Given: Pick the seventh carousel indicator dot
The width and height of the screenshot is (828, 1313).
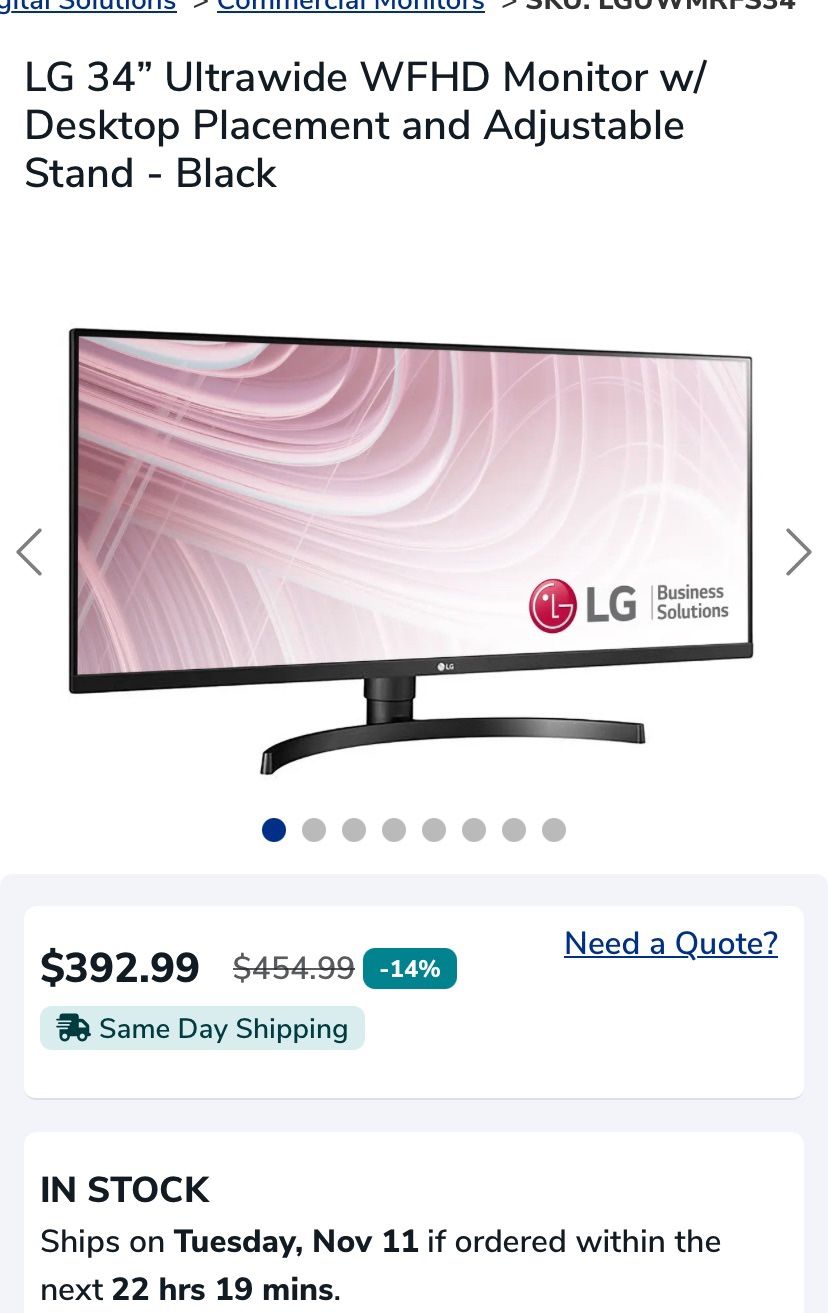Looking at the screenshot, I should 514,830.
